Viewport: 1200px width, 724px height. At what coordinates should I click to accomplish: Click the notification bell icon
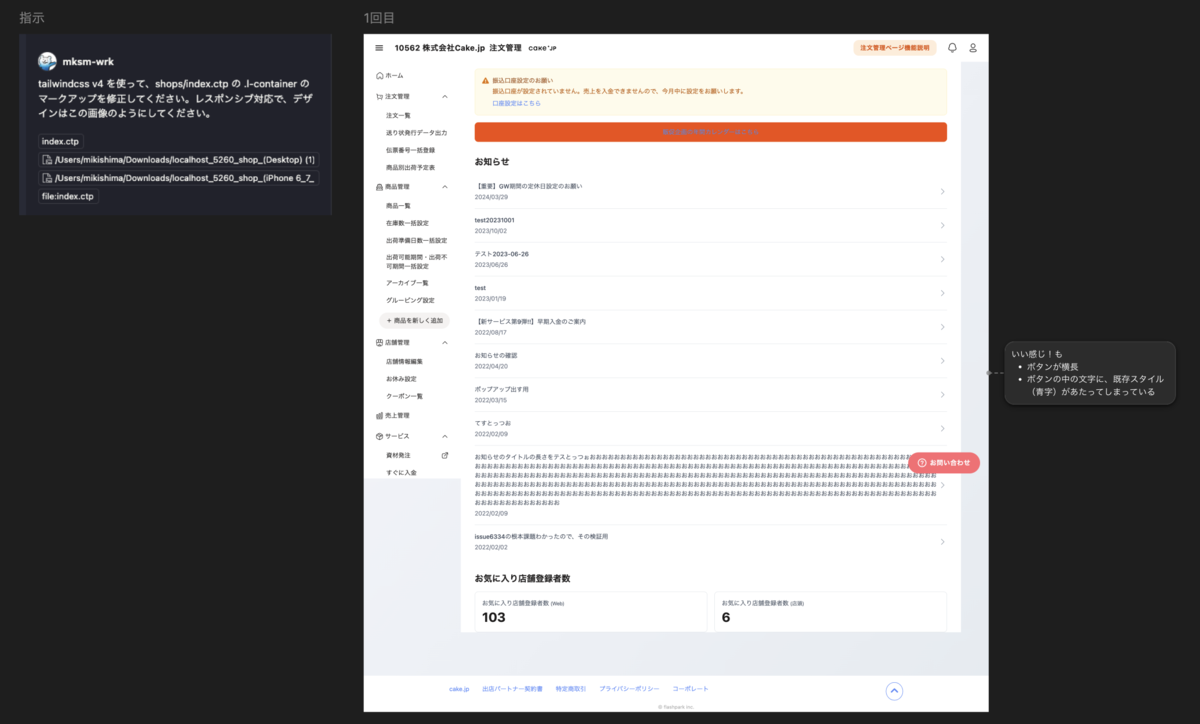point(952,48)
